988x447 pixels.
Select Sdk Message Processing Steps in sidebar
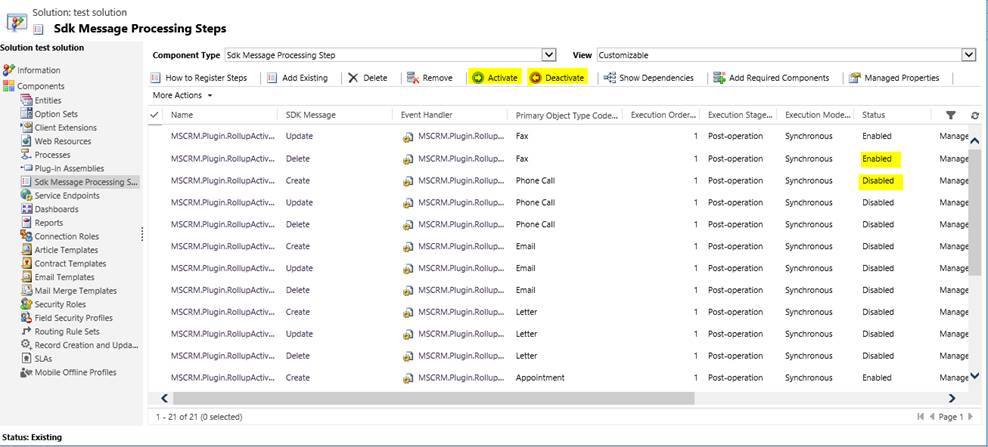[x=79, y=182]
